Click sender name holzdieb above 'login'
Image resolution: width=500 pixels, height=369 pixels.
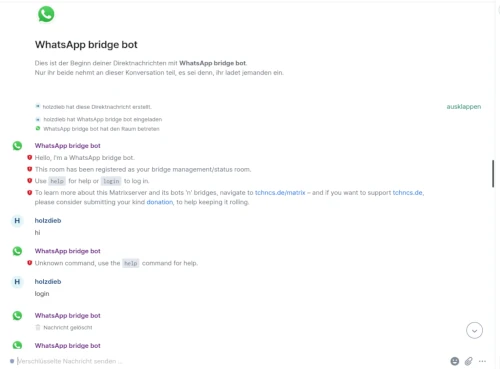click(x=48, y=282)
